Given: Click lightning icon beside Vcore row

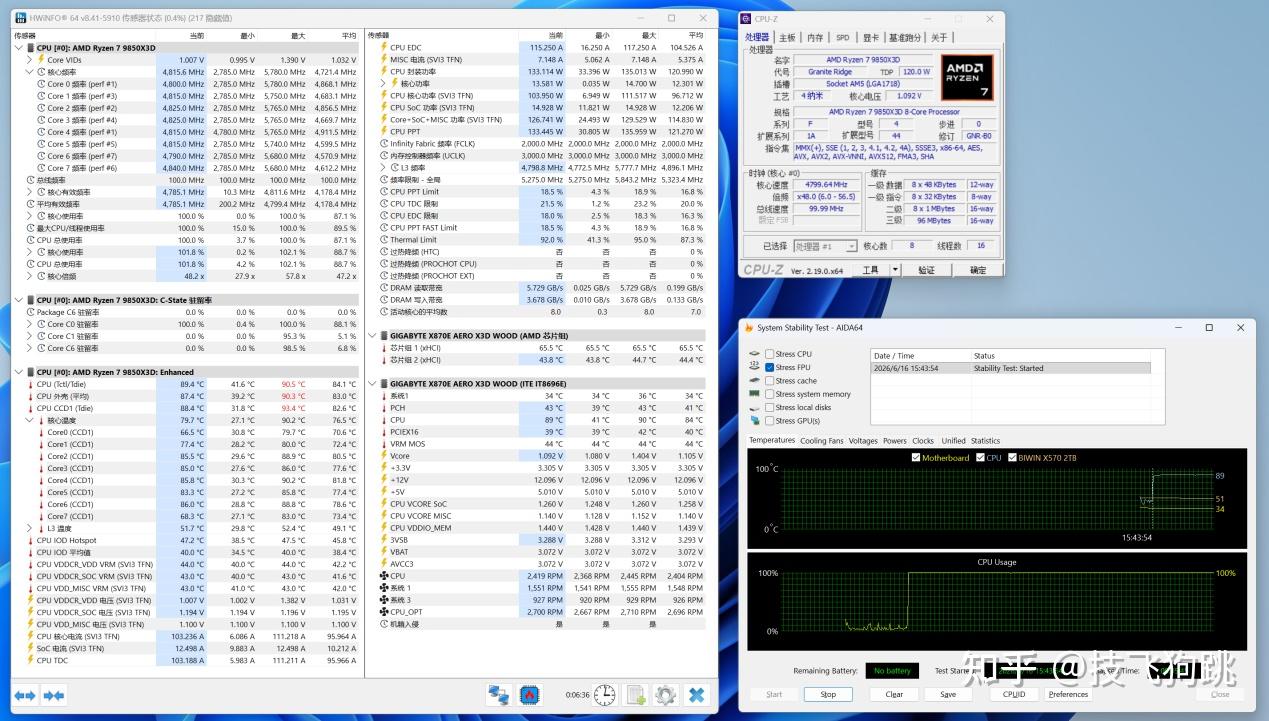Looking at the screenshot, I should tap(383, 456).
